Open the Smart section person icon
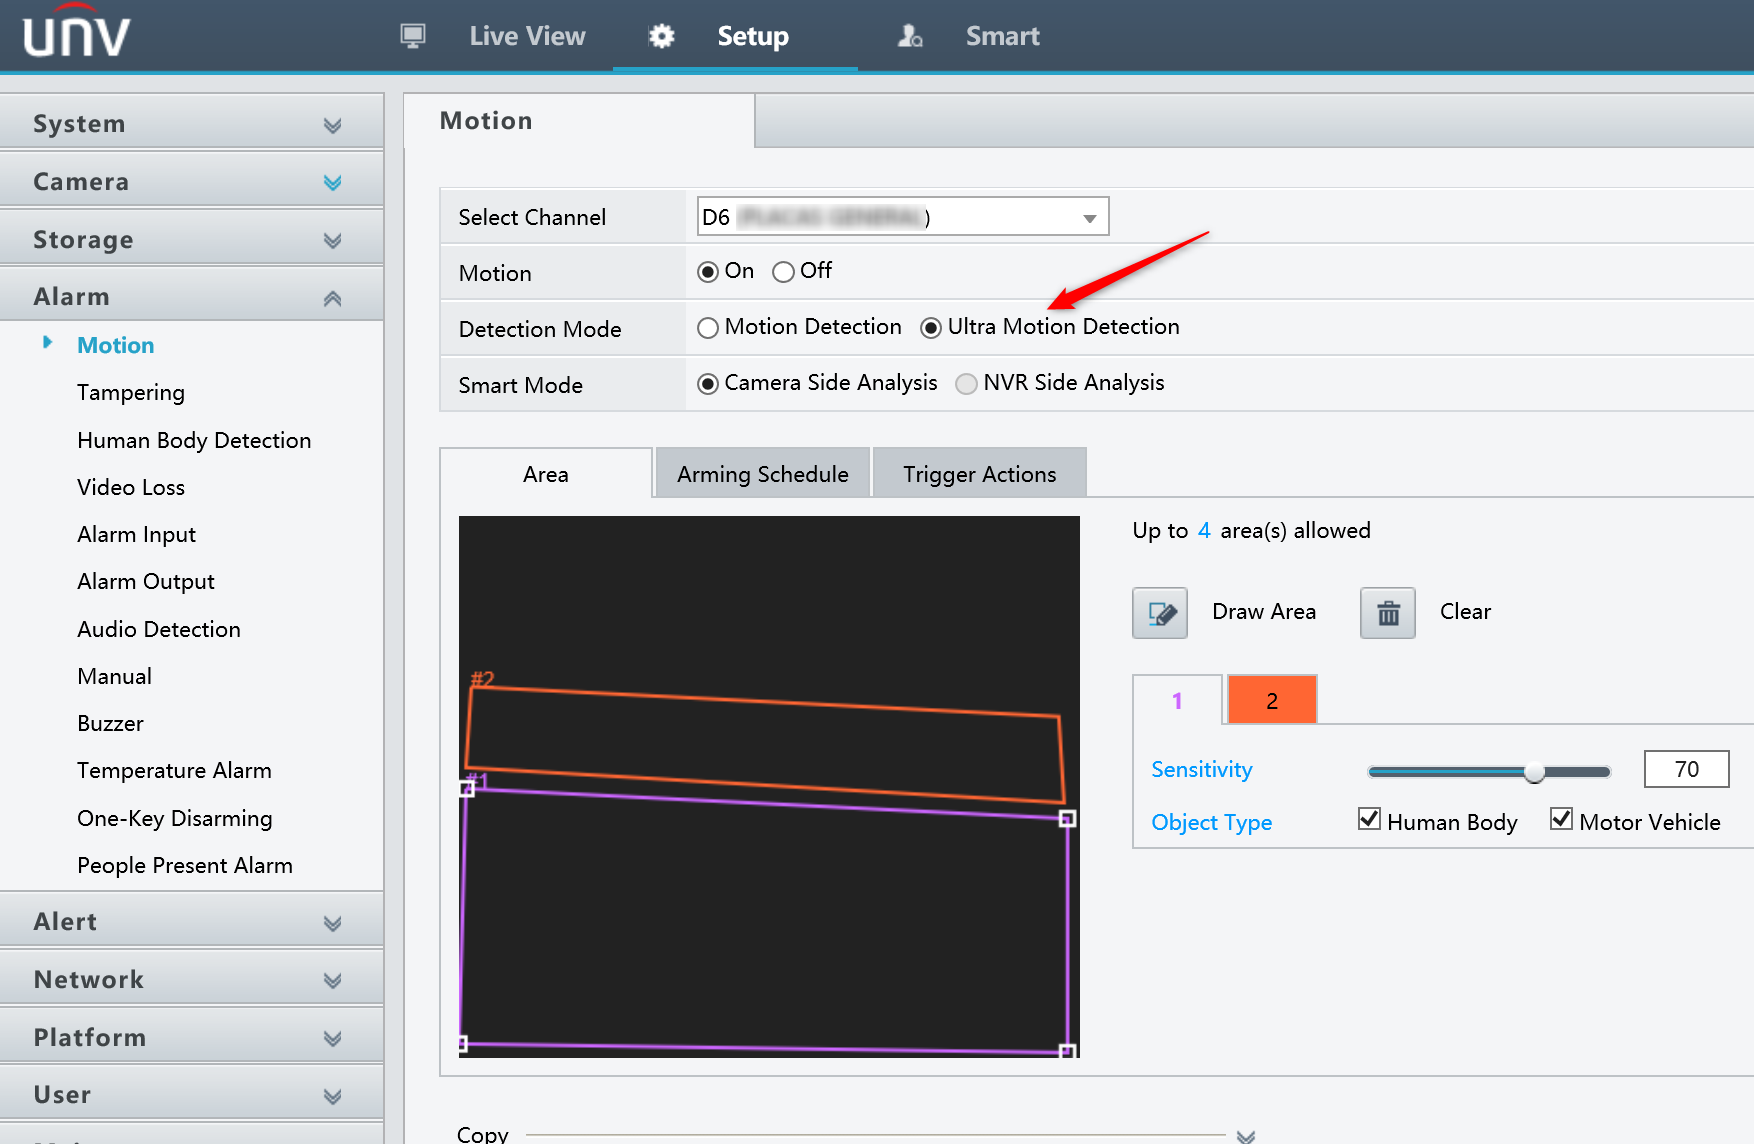 point(909,35)
